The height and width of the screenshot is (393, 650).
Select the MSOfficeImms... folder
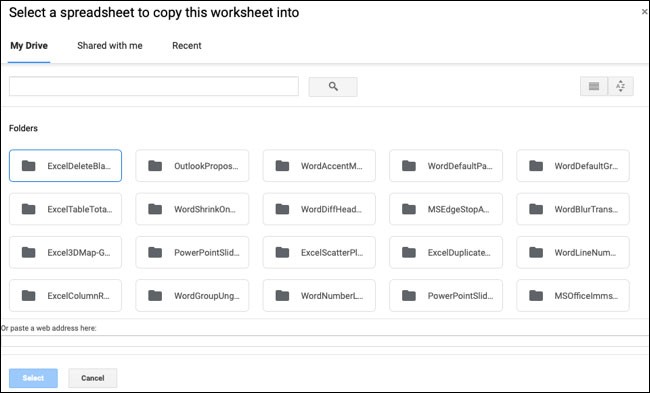pyautogui.click(x=573, y=296)
